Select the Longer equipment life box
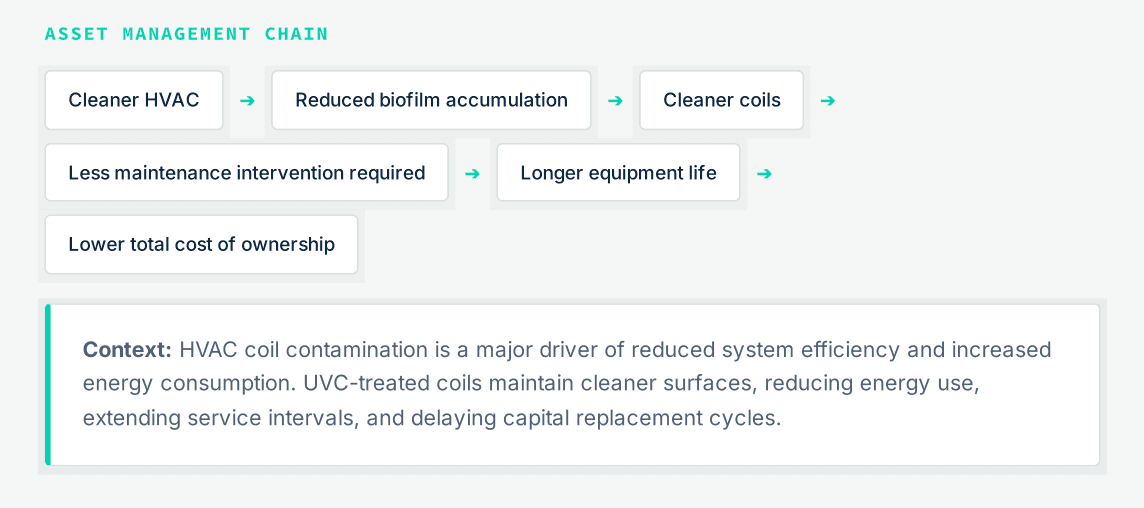The image size is (1144, 508). 618,172
